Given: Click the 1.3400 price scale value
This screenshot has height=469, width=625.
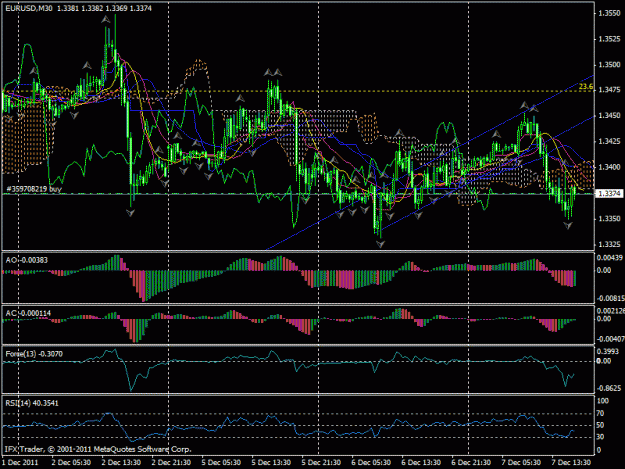Looking at the screenshot, I should pos(609,167).
